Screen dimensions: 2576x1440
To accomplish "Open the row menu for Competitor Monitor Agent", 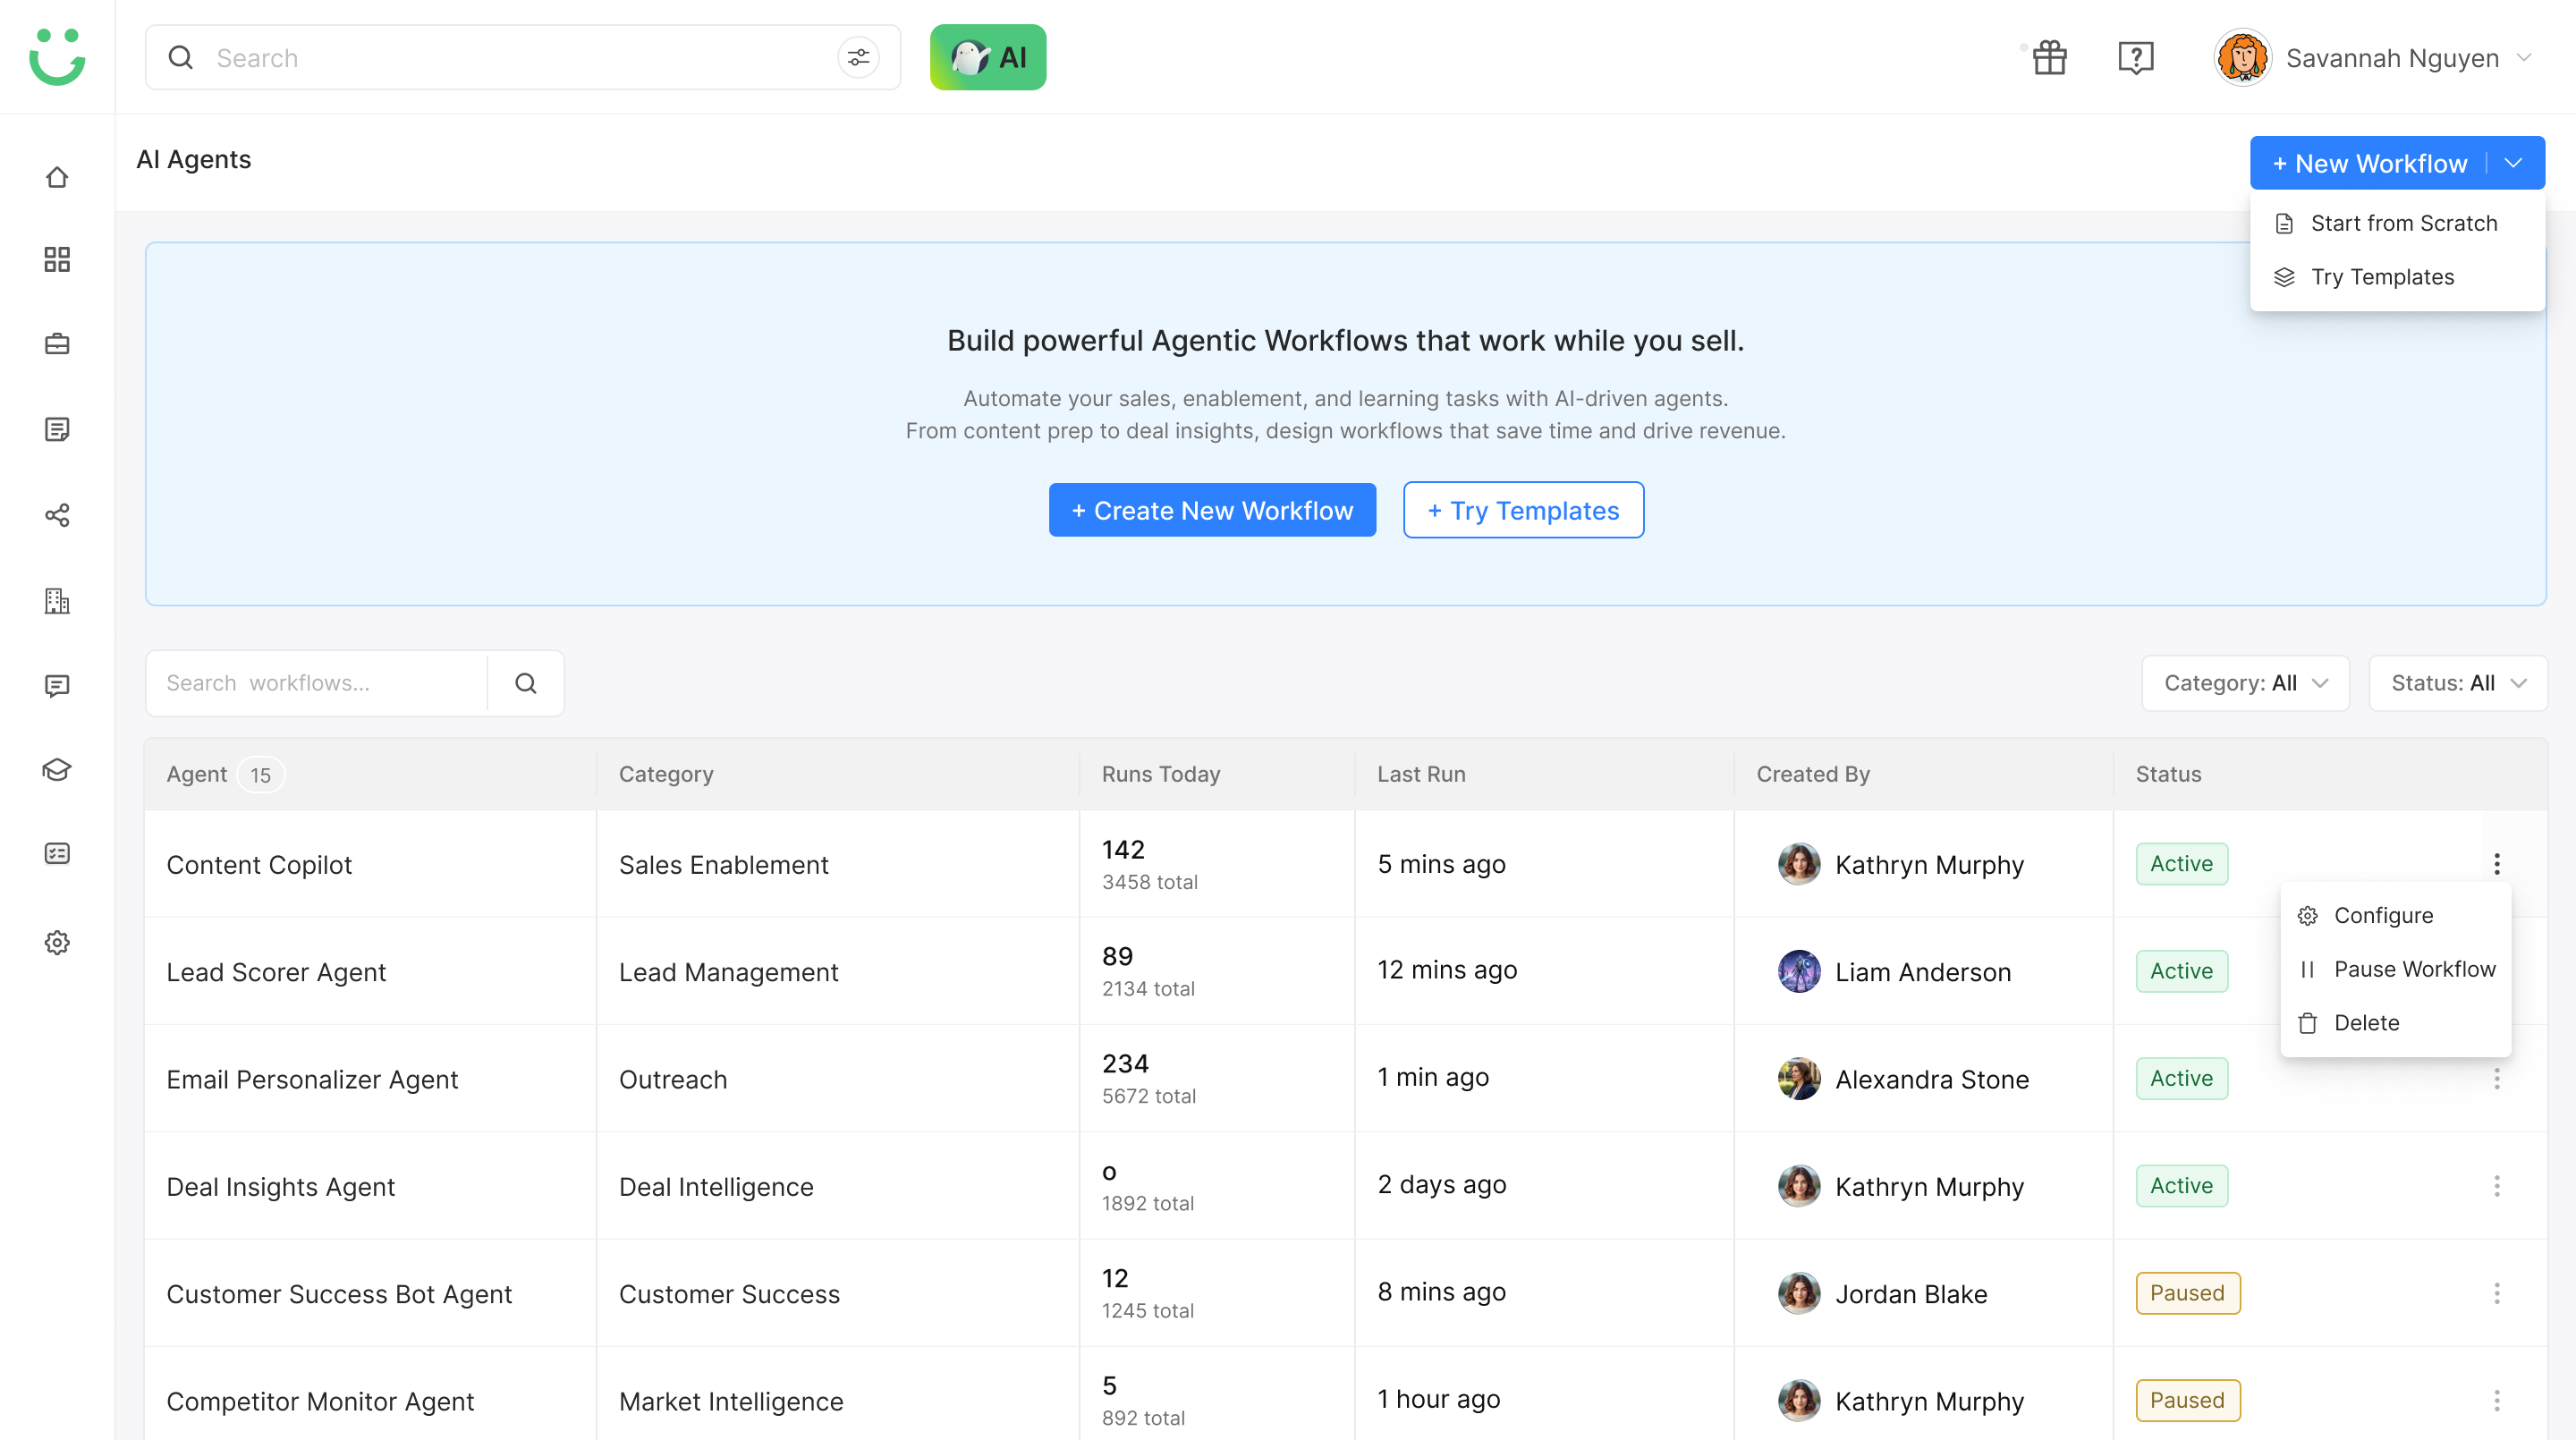I will [2497, 1400].
